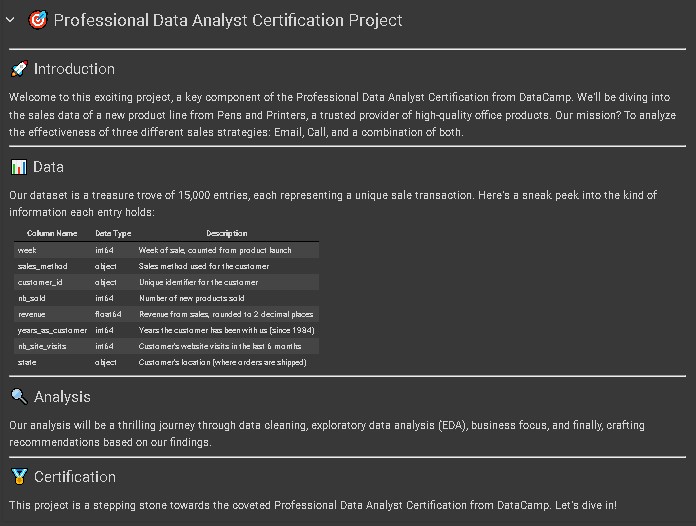The width and height of the screenshot is (696, 526).
Task: Click the magnifying glass icon beside Analysis
Action: [18, 397]
